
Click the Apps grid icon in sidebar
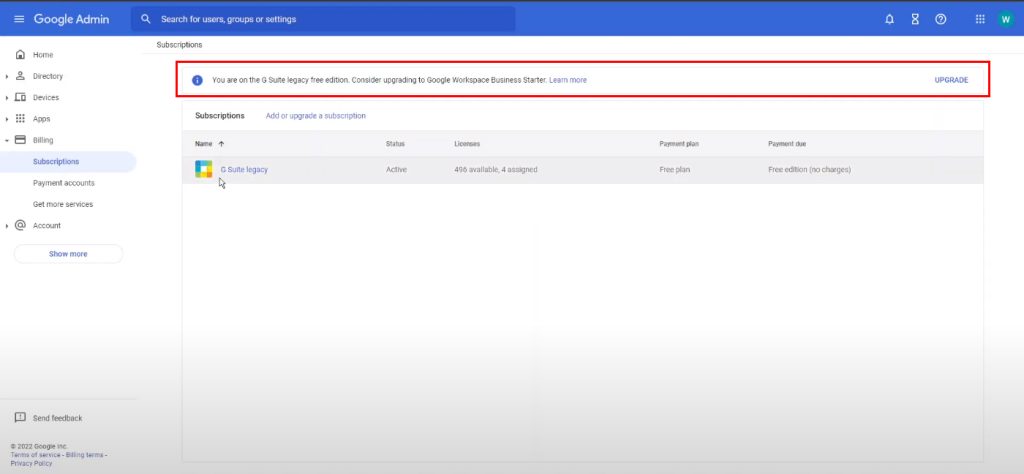point(20,119)
